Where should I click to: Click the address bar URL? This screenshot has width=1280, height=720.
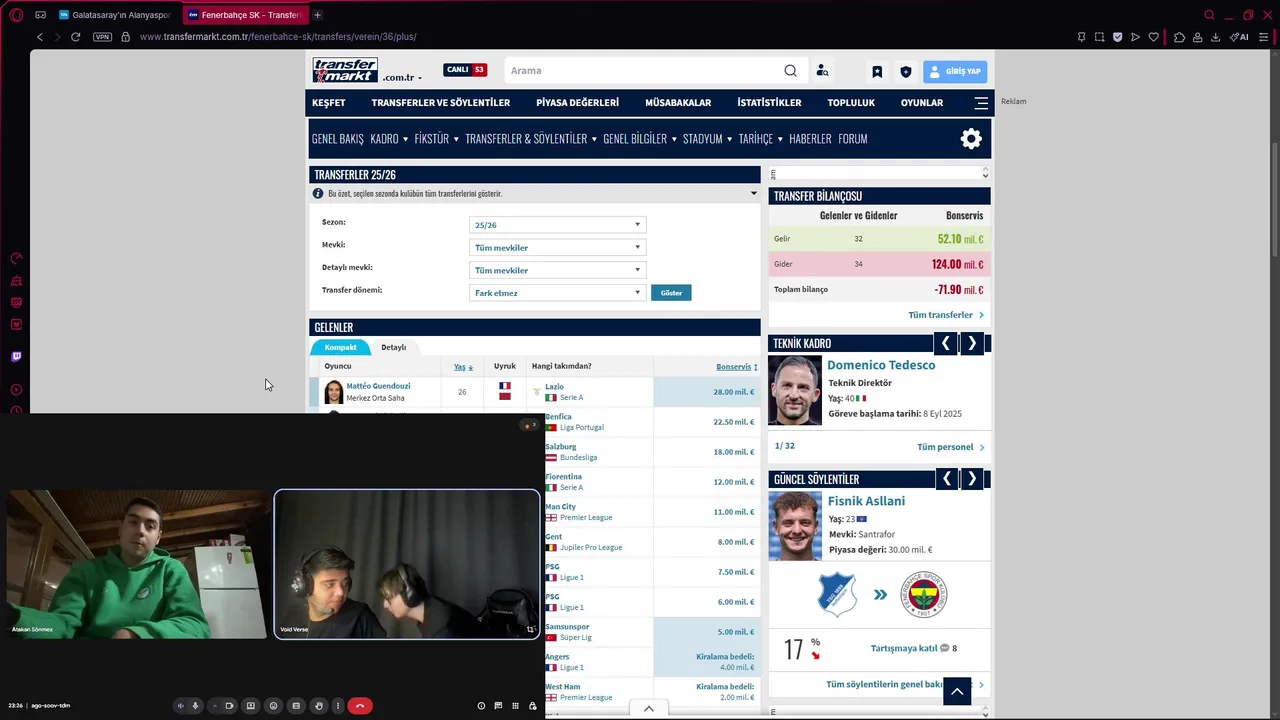pos(278,37)
